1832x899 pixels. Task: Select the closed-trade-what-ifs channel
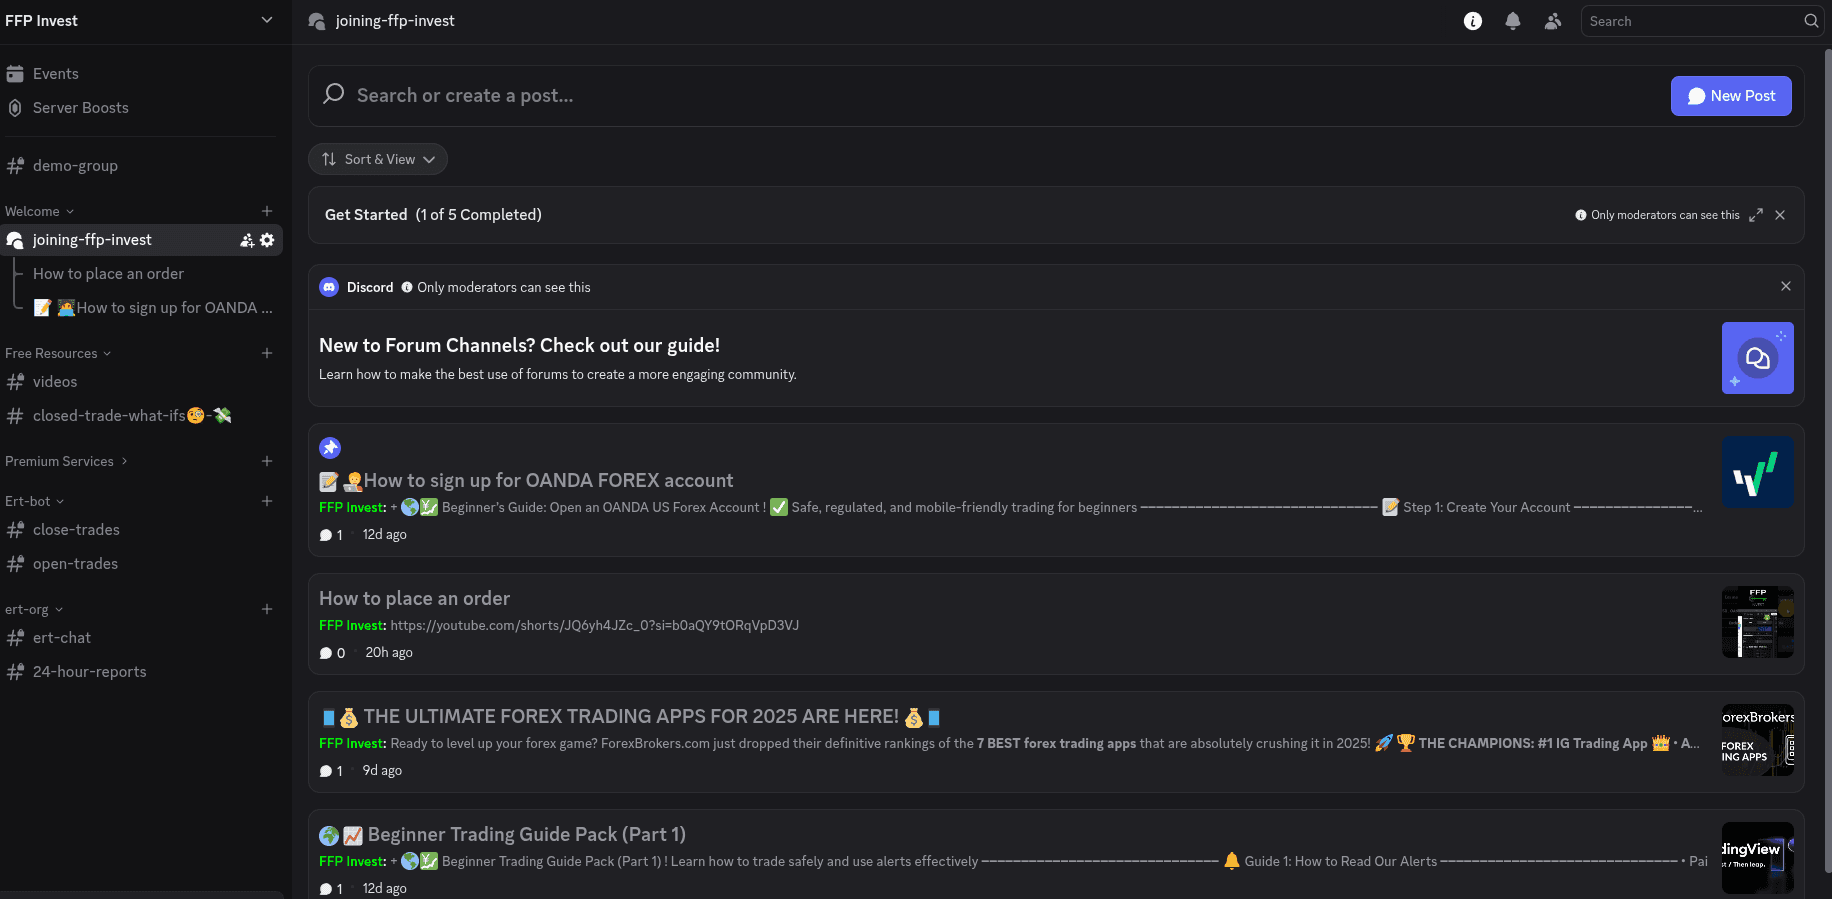[x=110, y=416]
